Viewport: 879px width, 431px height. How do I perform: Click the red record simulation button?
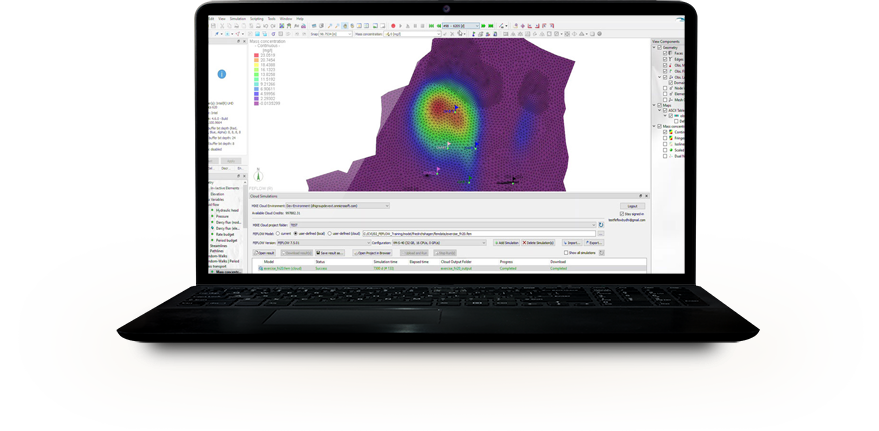pos(393,26)
